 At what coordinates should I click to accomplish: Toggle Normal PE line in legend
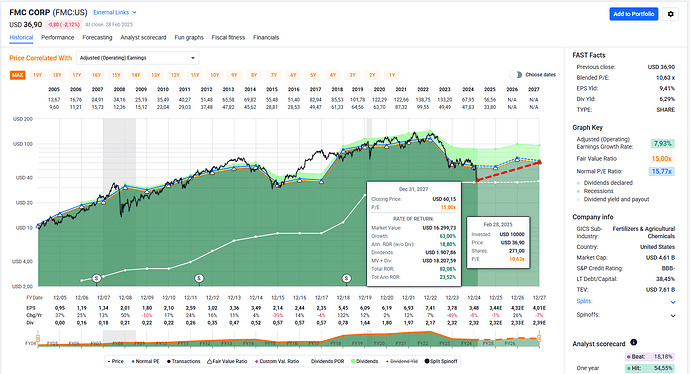pyautogui.click(x=146, y=361)
